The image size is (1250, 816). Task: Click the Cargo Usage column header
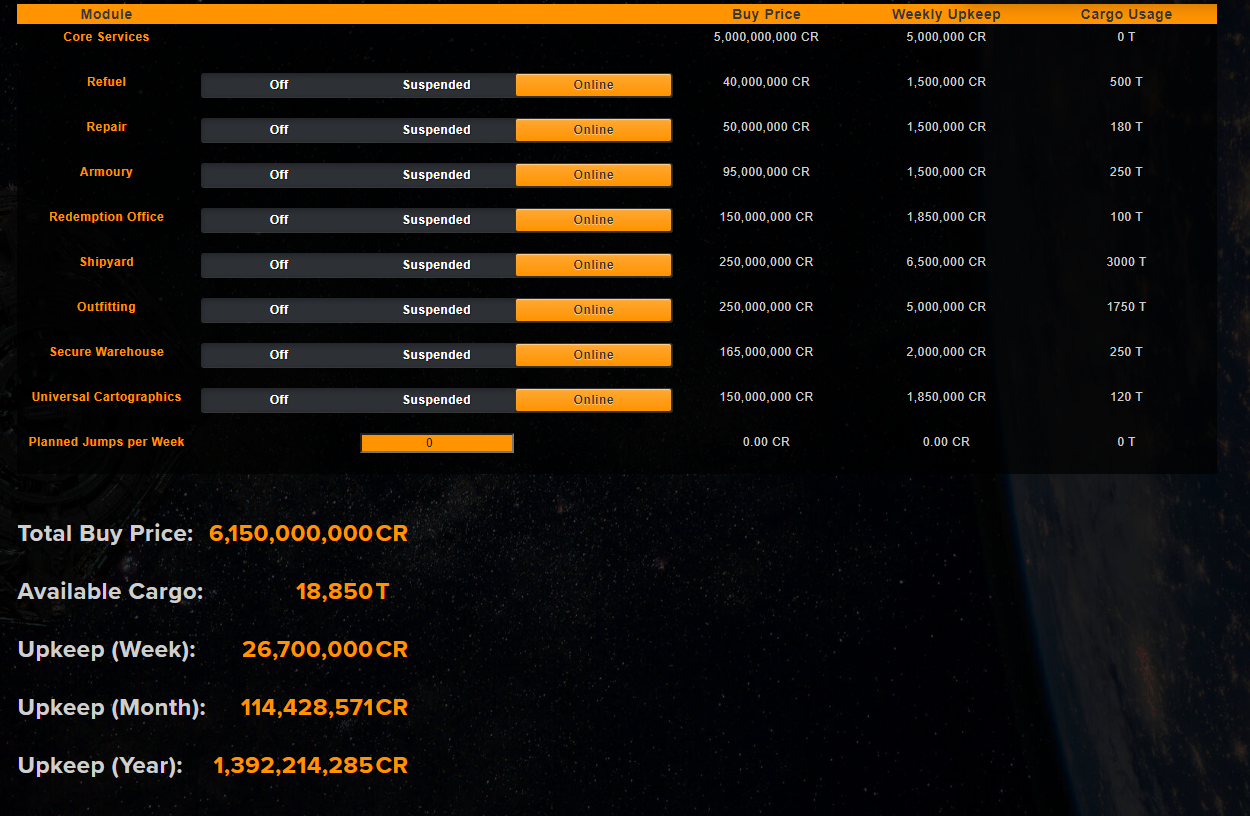click(1126, 14)
